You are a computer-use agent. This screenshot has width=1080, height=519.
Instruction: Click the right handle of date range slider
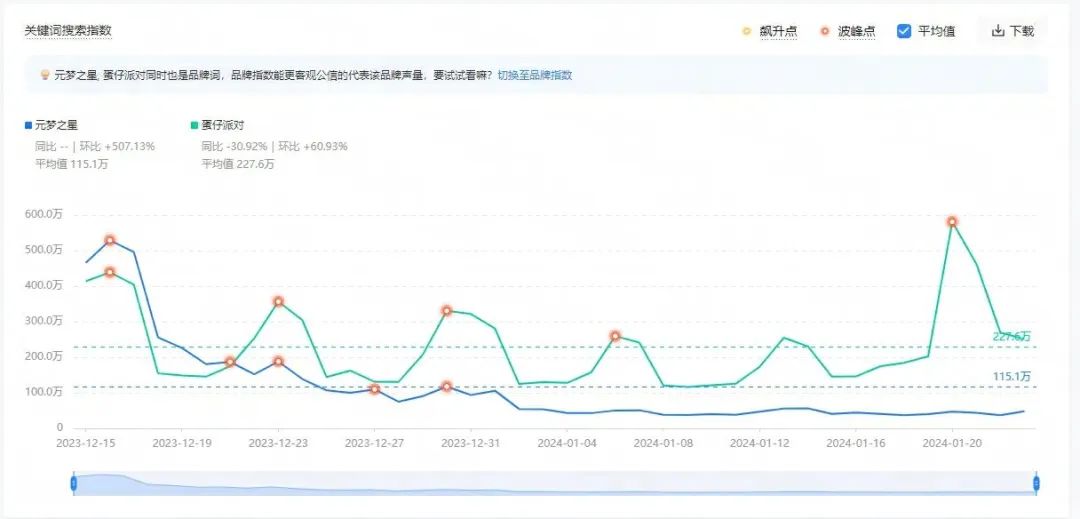tap(1036, 484)
